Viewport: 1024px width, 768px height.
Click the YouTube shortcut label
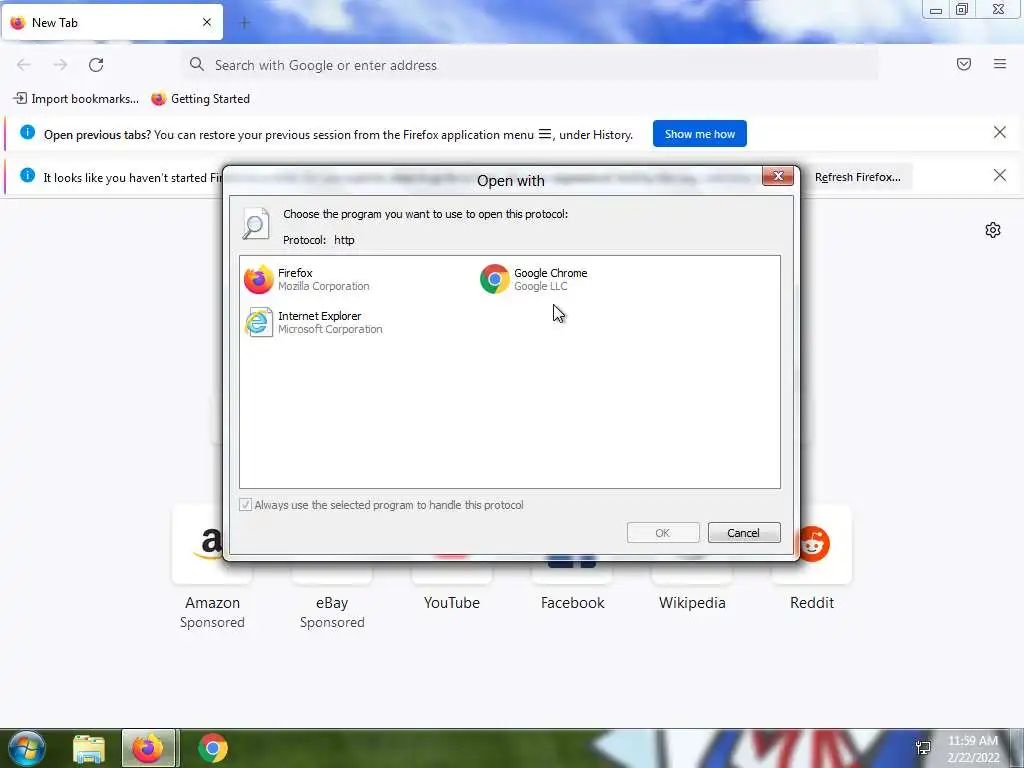(x=452, y=603)
